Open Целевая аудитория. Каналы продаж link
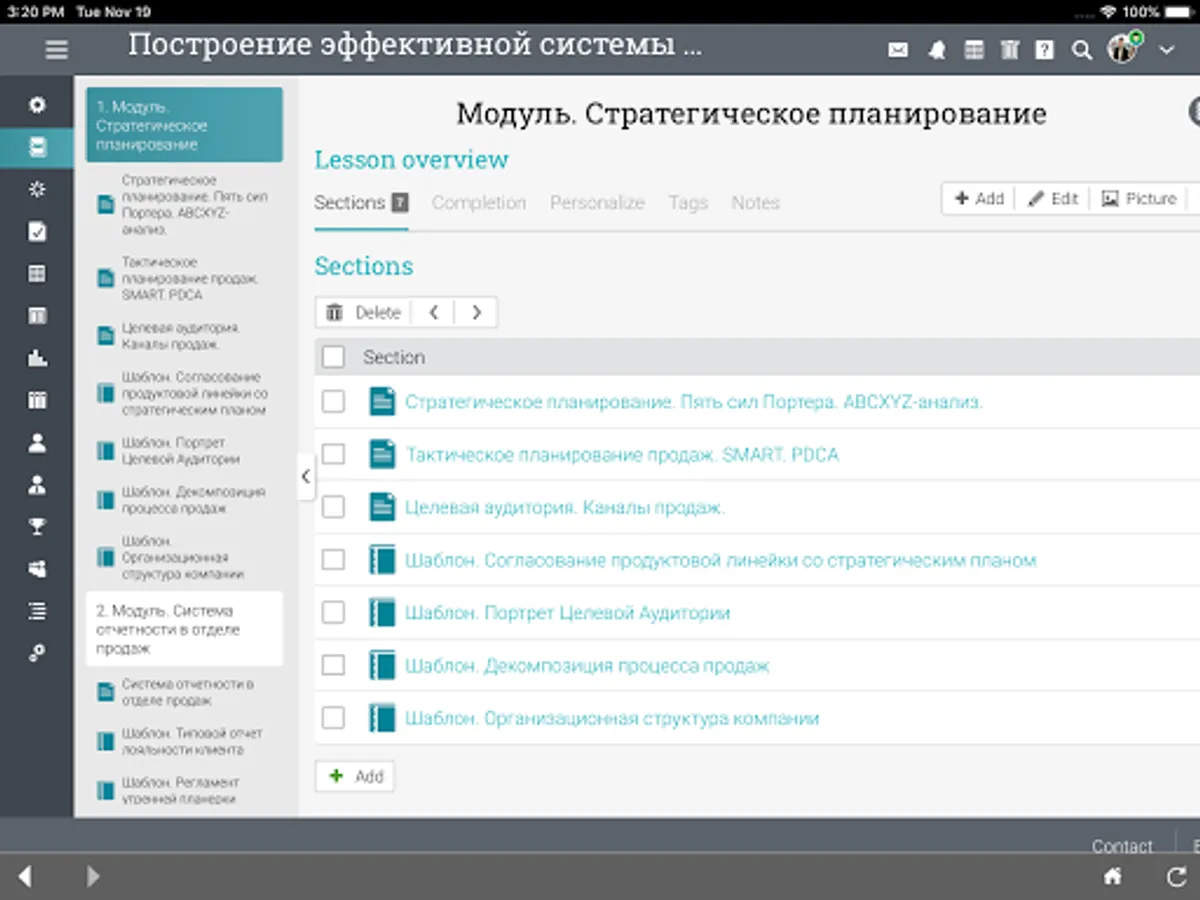 [565, 507]
